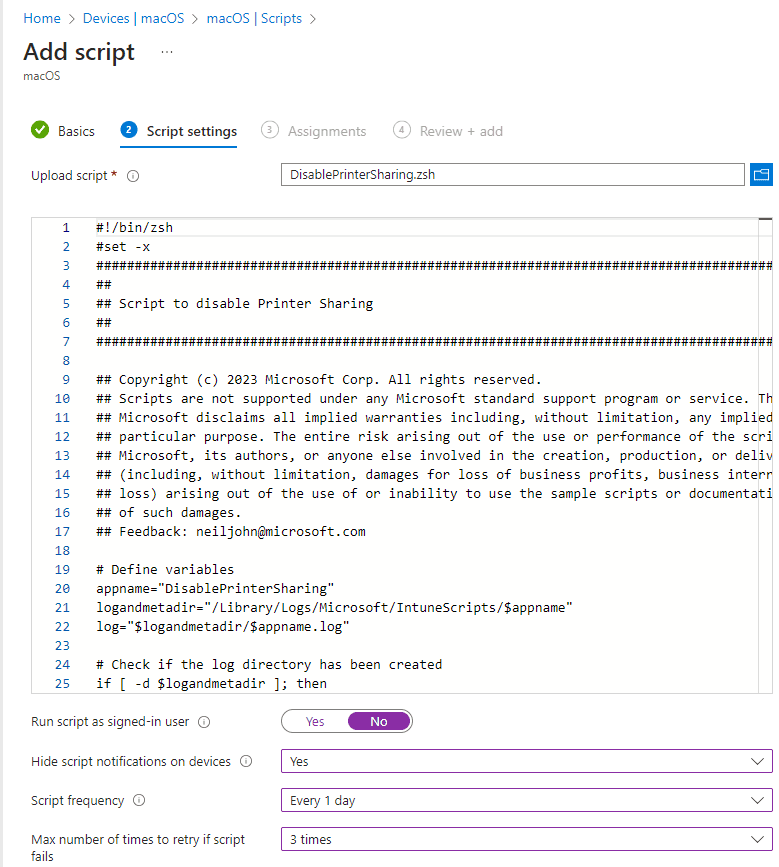Open macOS | Scripts breadcrumb link

click(x=254, y=18)
